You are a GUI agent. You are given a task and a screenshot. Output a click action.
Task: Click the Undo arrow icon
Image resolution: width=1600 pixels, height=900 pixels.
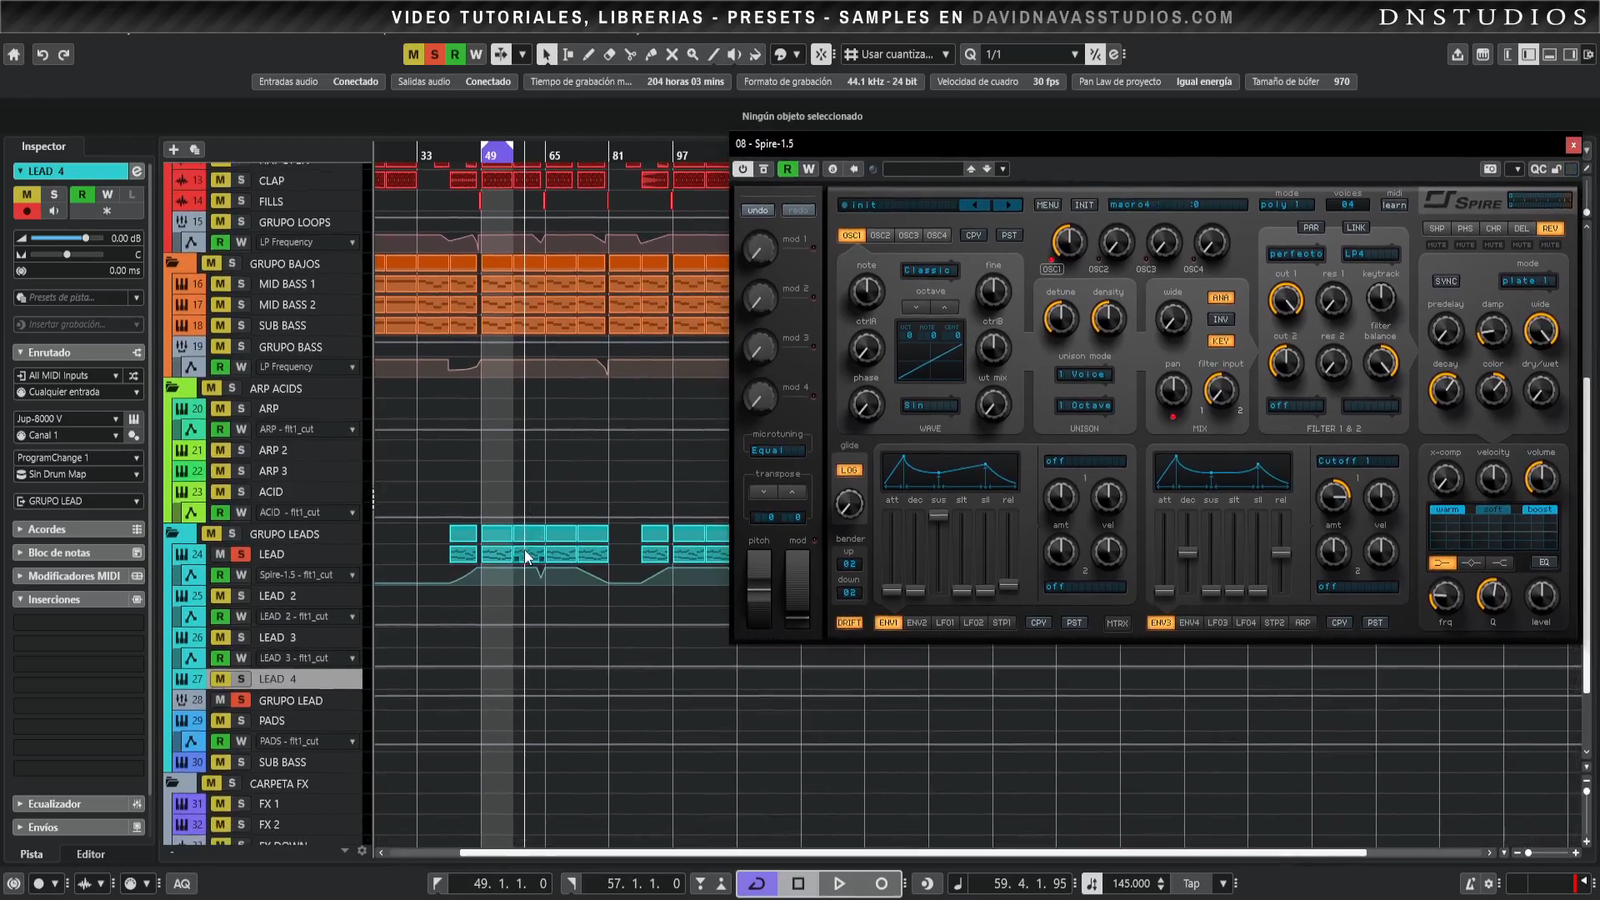(x=42, y=55)
